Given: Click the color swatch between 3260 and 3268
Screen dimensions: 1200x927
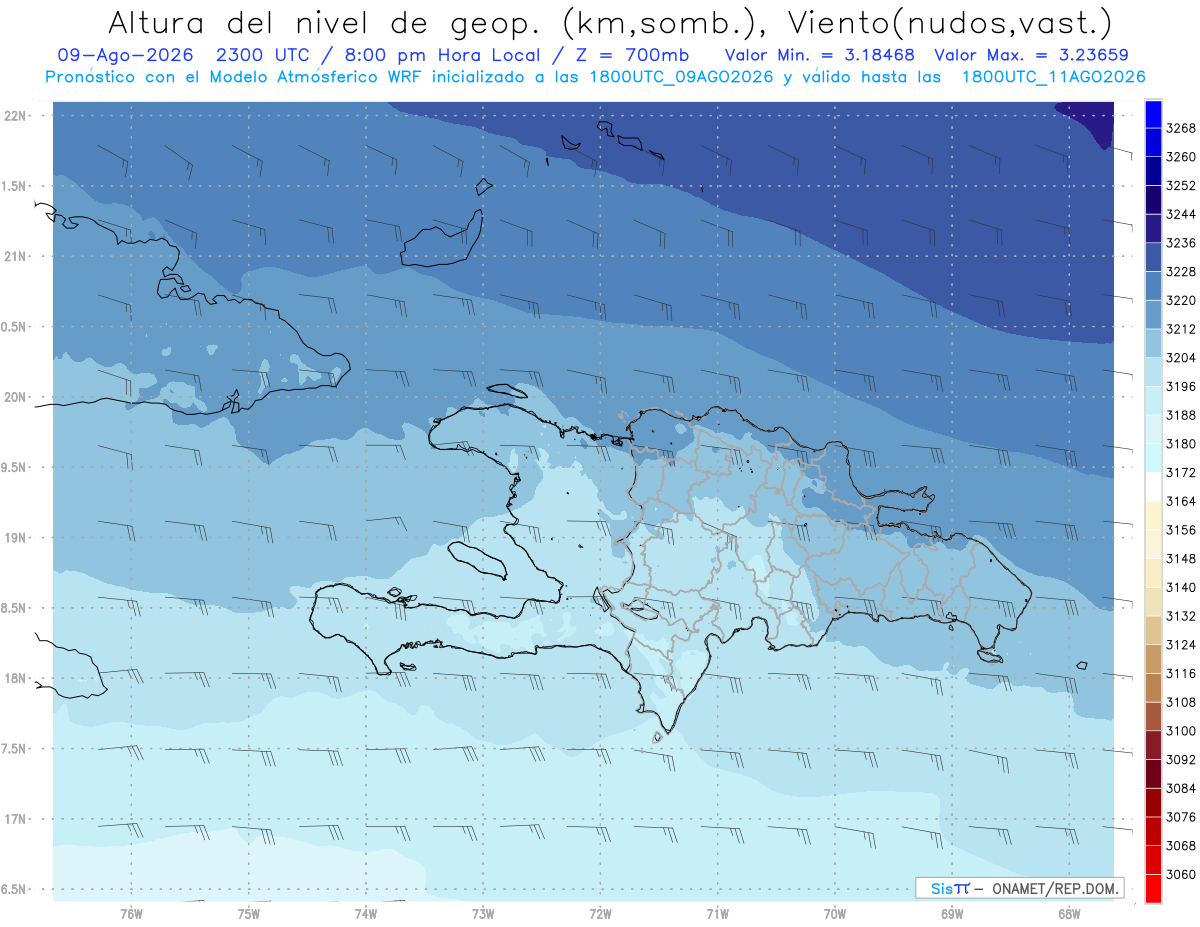Looking at the screenshot, I should click(x=1153, y=142).
